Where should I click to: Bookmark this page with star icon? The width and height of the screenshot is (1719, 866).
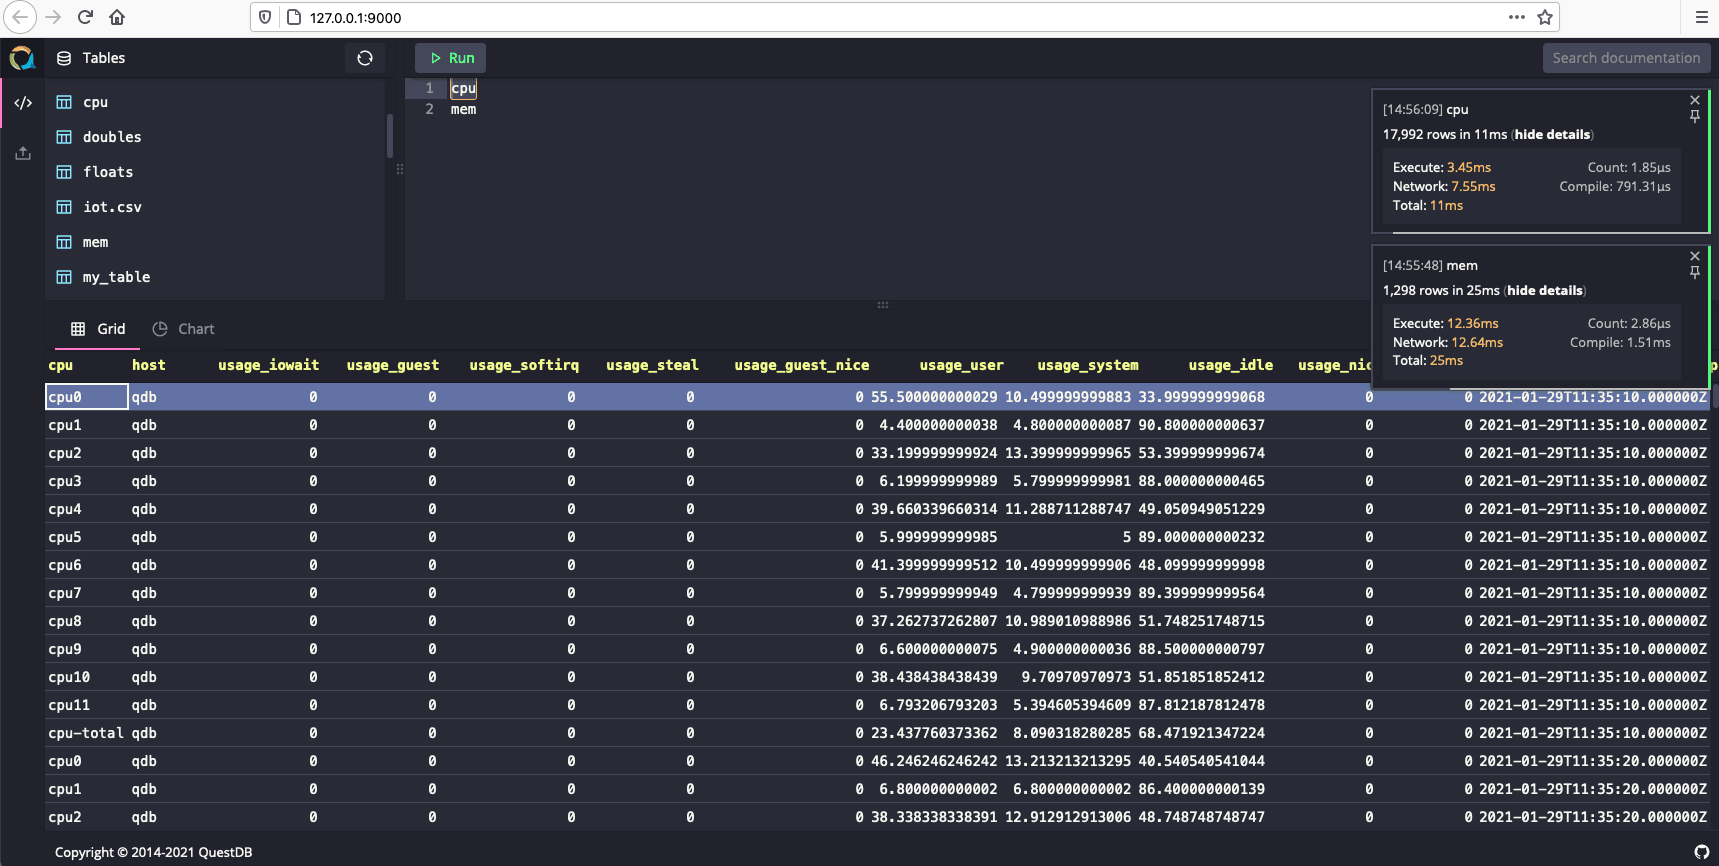point(1545,17)
